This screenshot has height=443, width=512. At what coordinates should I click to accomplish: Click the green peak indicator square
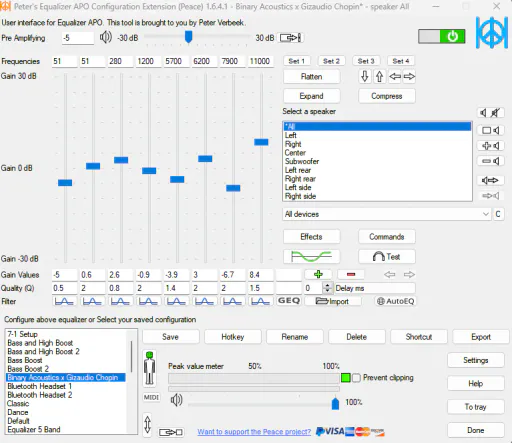[346, 378]
